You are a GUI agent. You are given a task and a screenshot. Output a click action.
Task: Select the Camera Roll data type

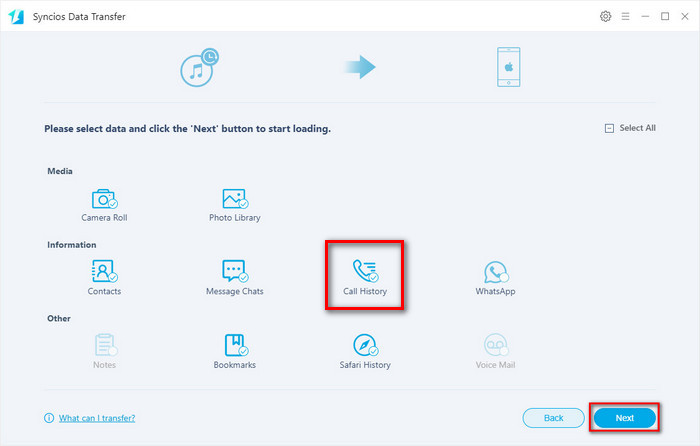coord(104,205)
